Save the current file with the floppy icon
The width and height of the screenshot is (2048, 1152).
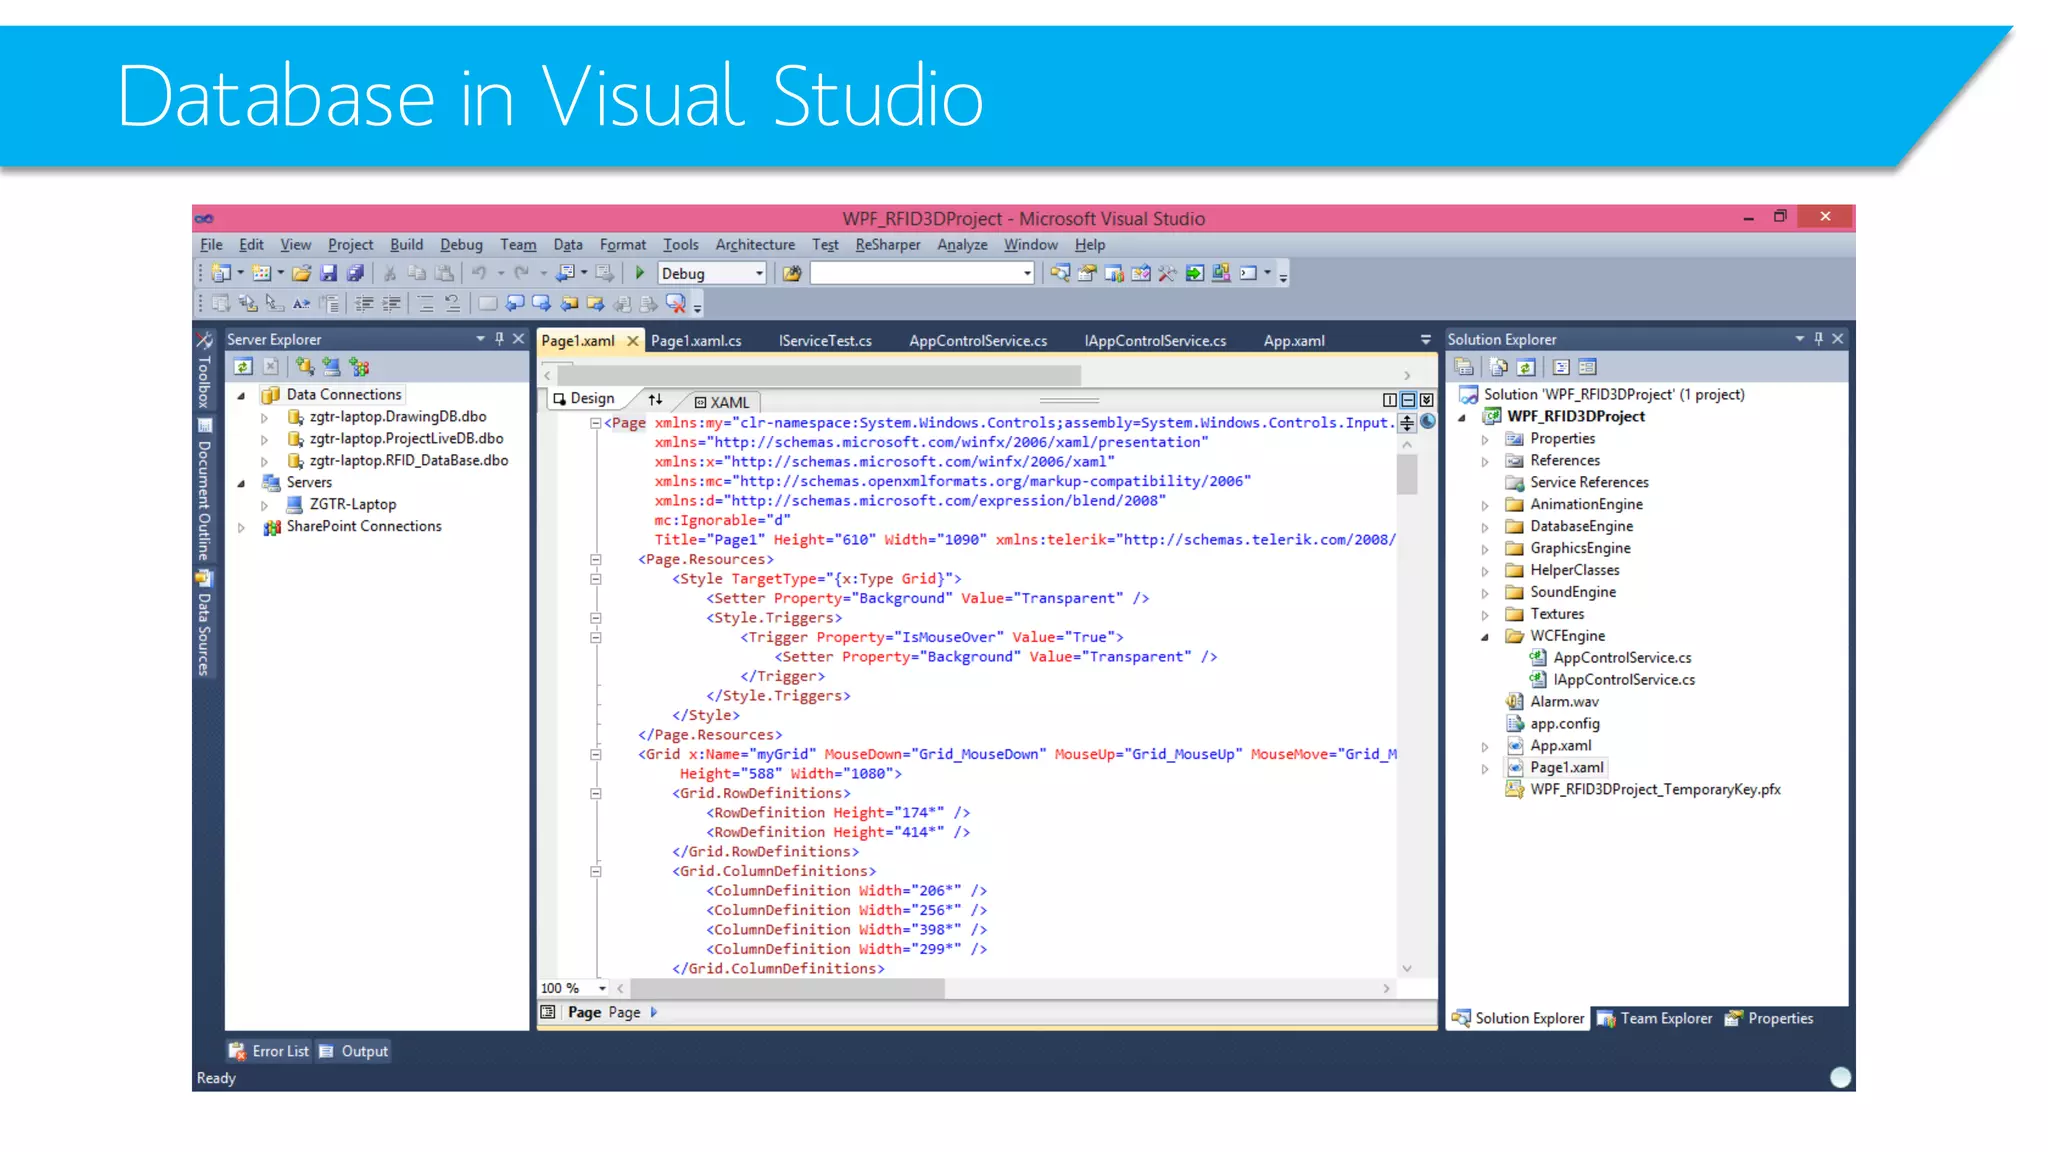coord(328,273)
